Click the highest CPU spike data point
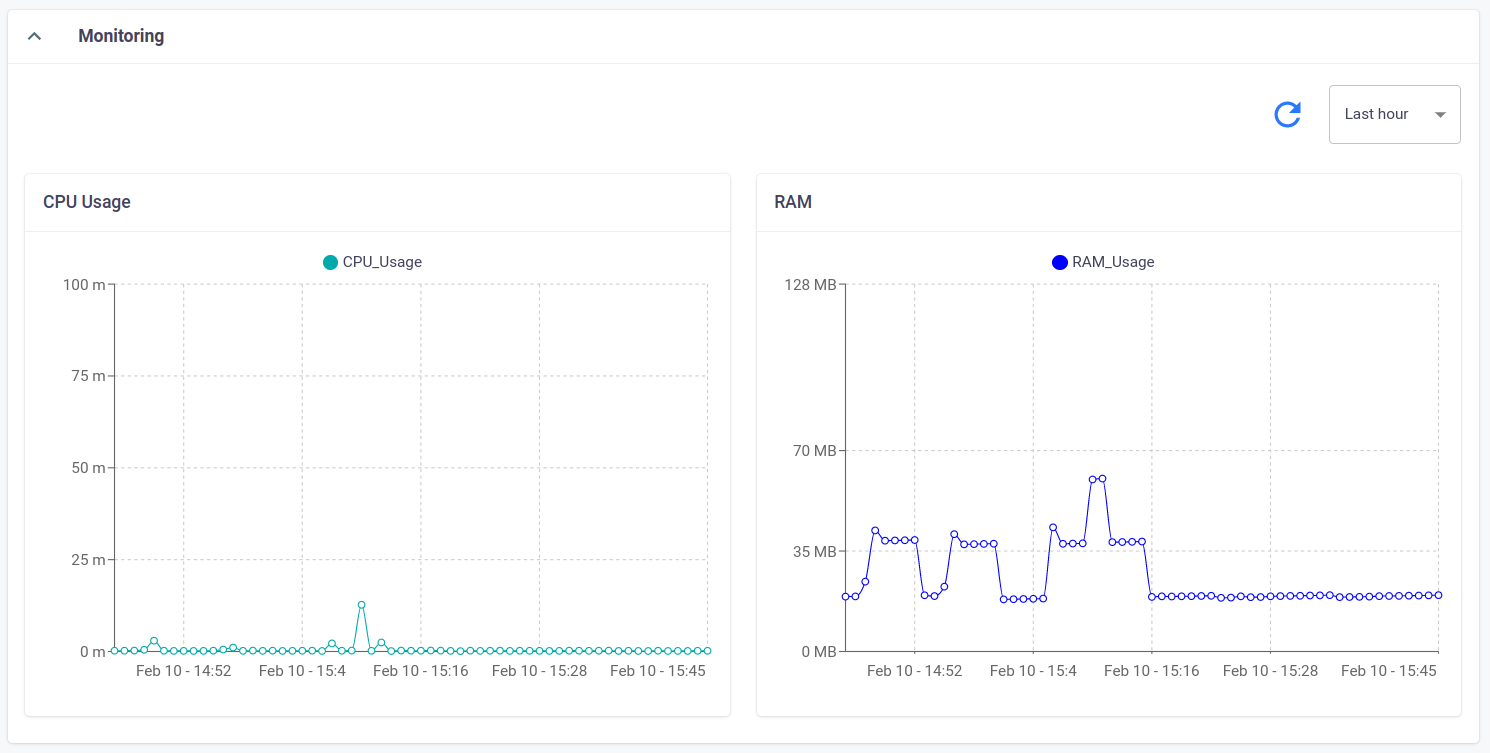This screenshot has width=1490, height=753. 361,605
